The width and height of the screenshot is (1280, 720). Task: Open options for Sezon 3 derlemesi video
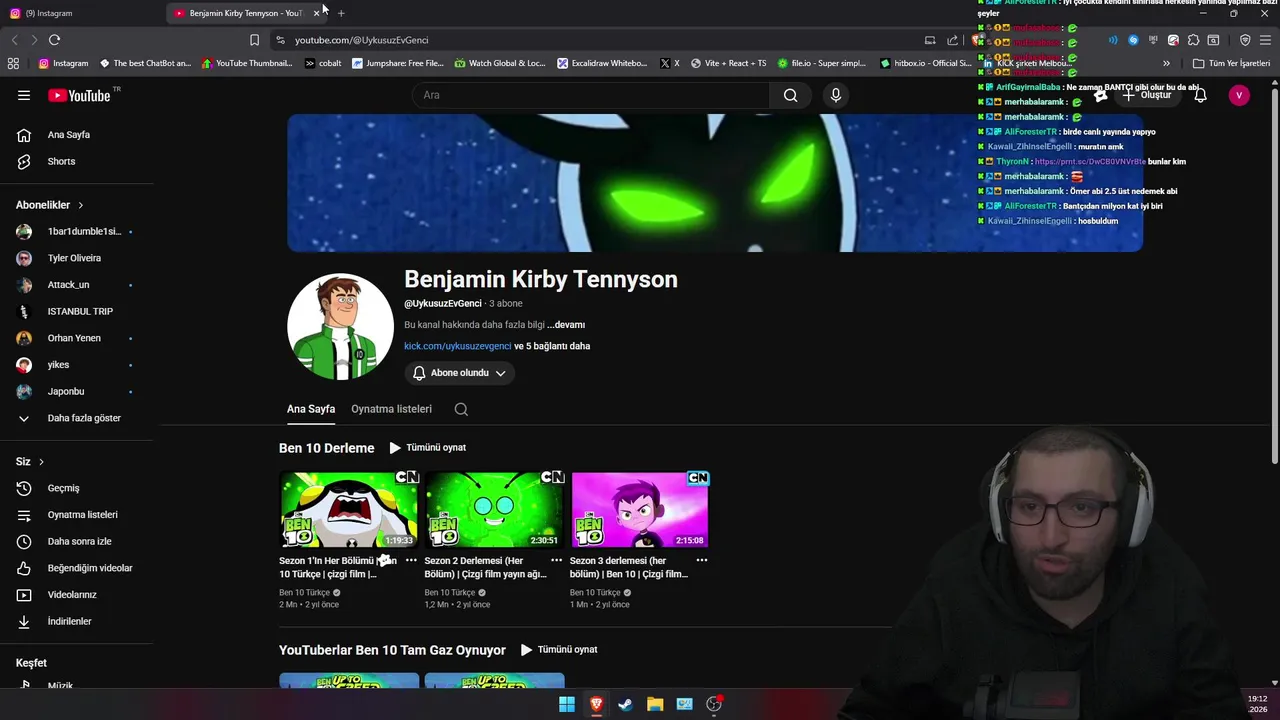(702, 561)
